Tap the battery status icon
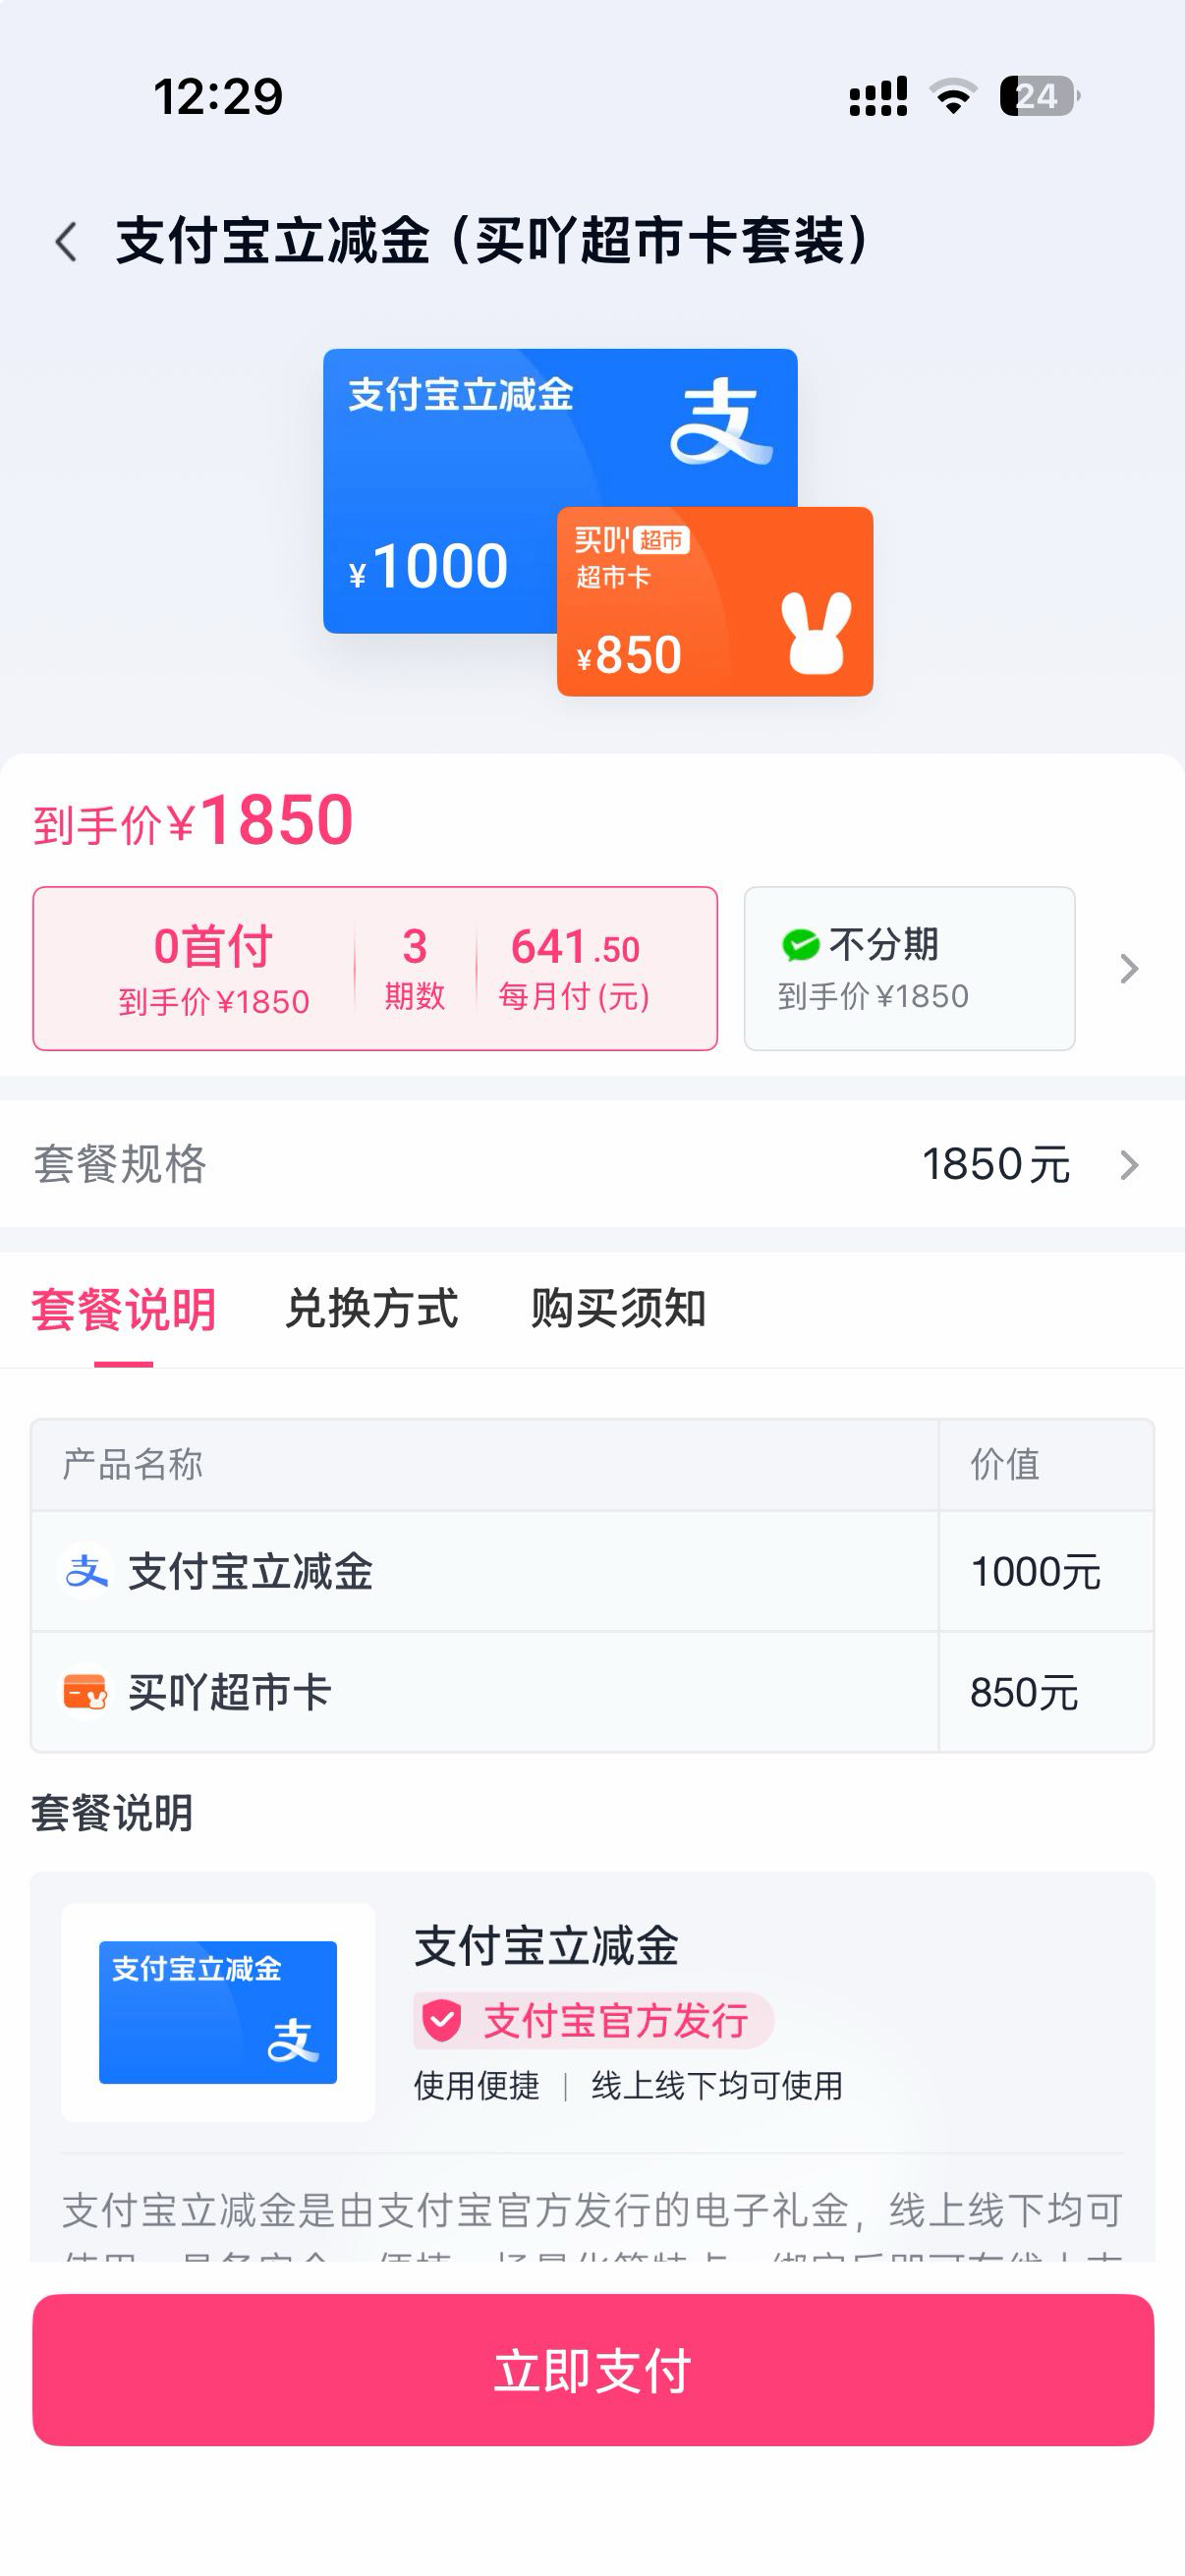Screen dimensions: 1185x2576 tap(1039, 97)
